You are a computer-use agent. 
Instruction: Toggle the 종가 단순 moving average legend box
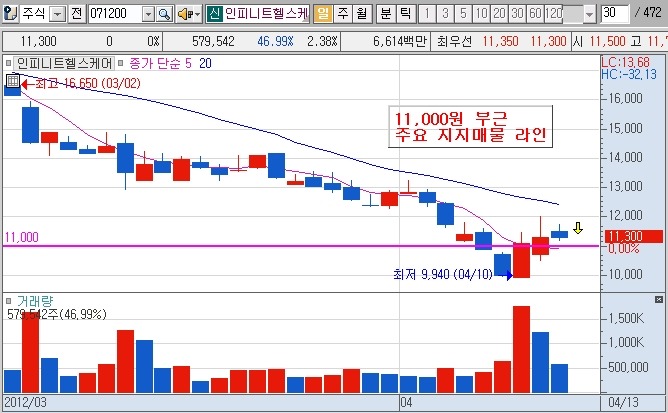click(120, 64)
